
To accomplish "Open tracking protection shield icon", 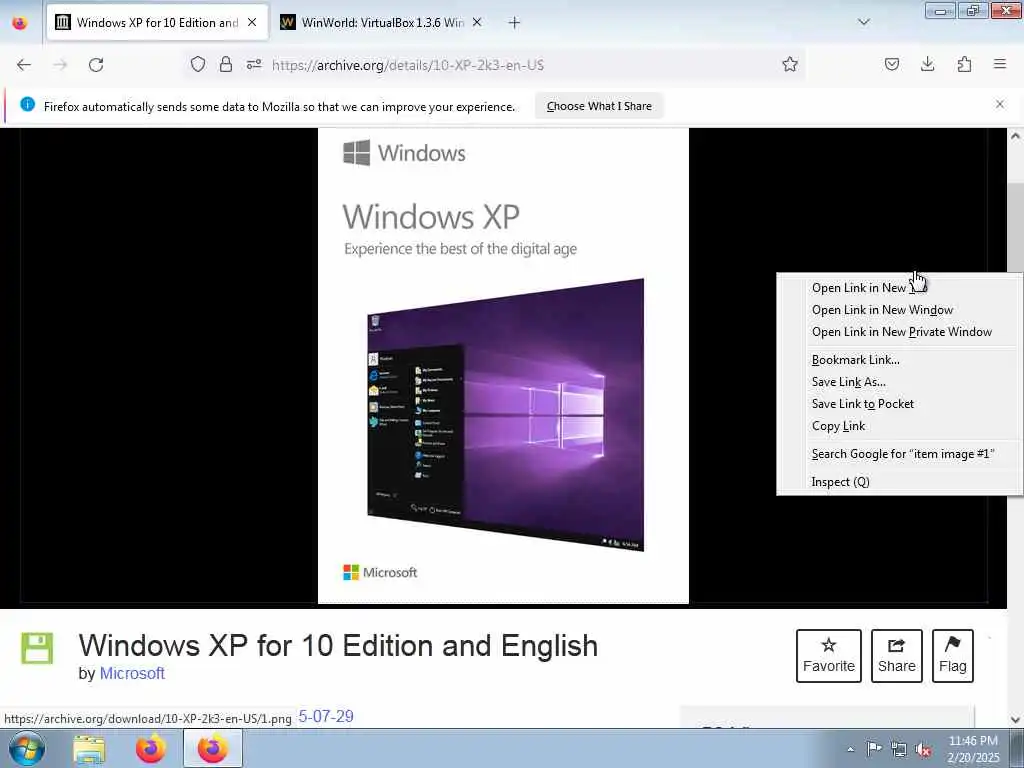I will point(198,64).
